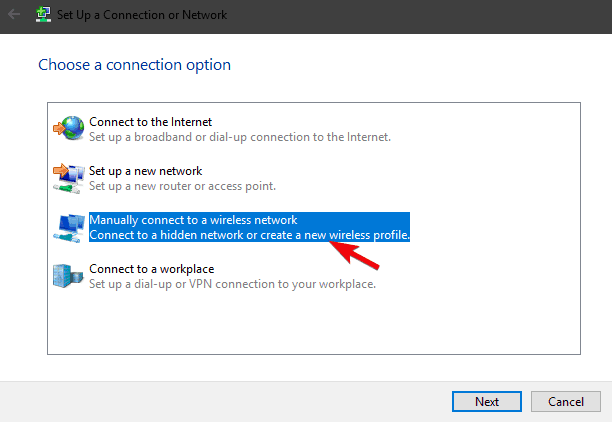Click the new router or access point description
This screenshot has width=612, height=422.
[x=182, y=186]
